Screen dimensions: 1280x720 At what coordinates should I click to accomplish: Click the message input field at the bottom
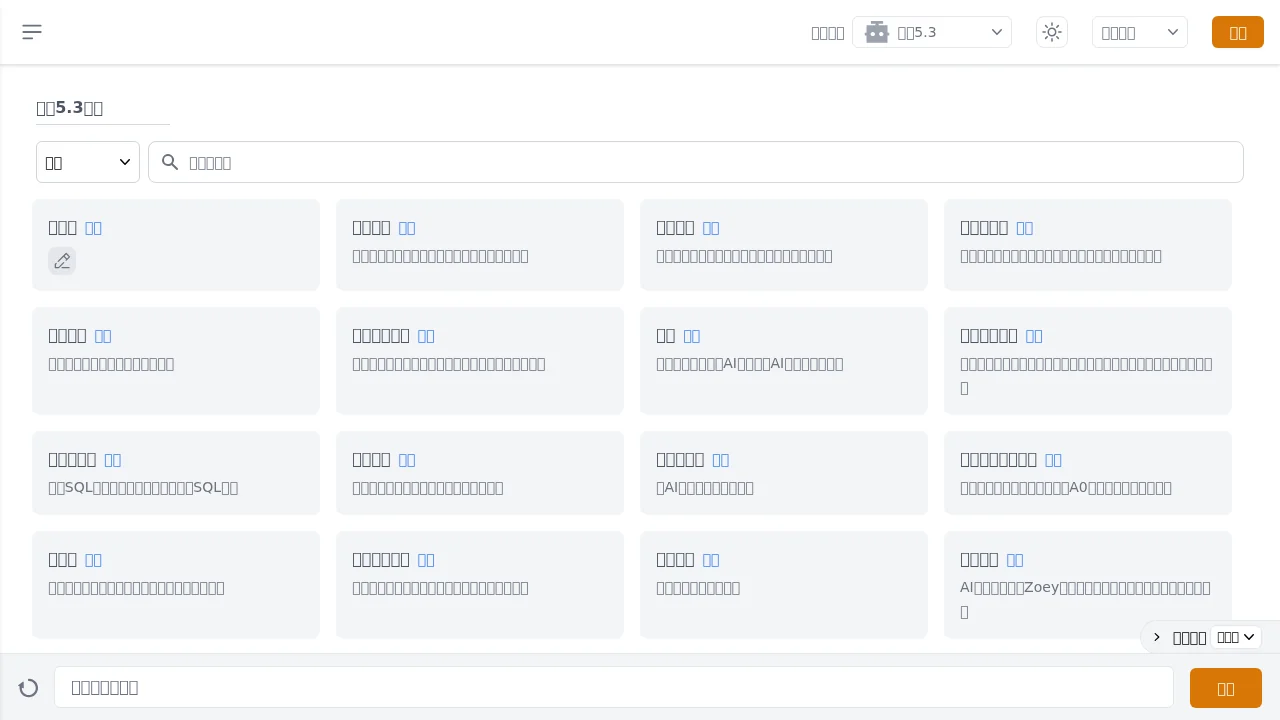[x=614, y=688]
